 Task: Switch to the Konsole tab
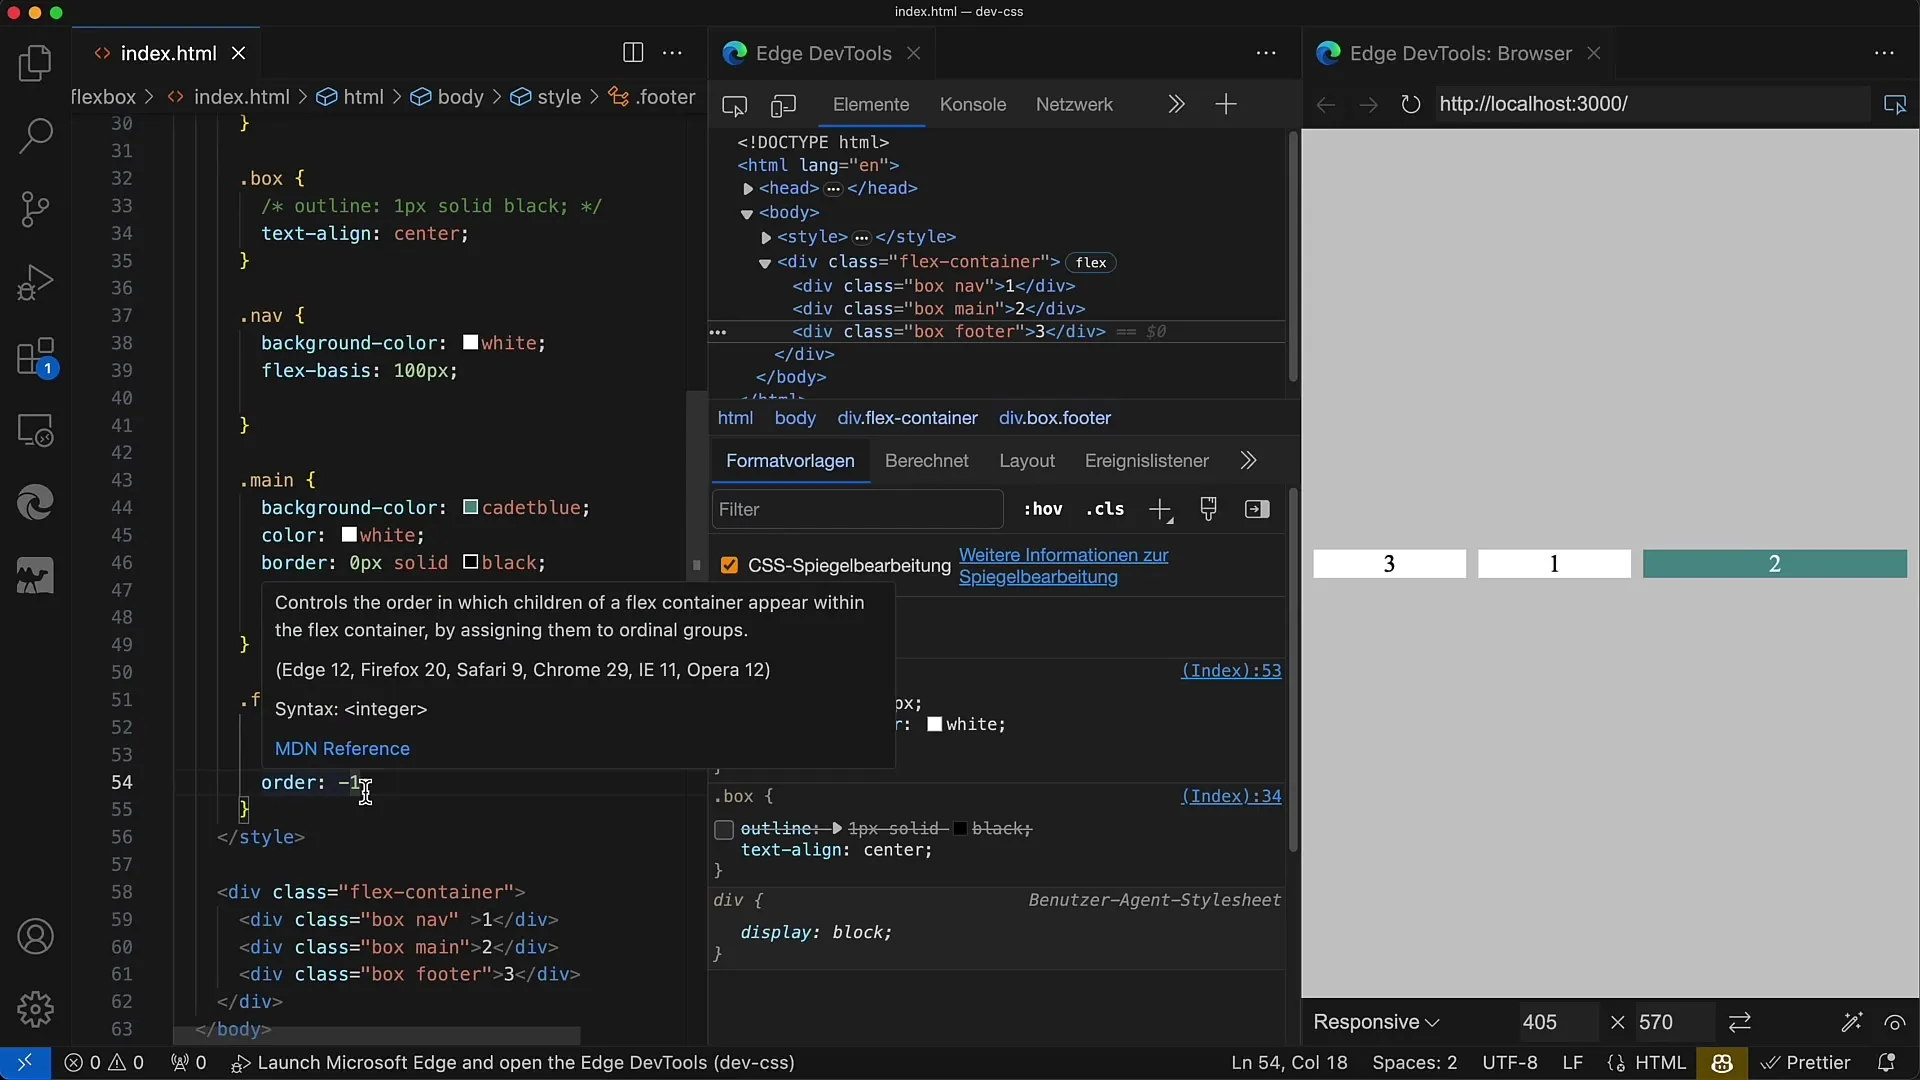973,105
